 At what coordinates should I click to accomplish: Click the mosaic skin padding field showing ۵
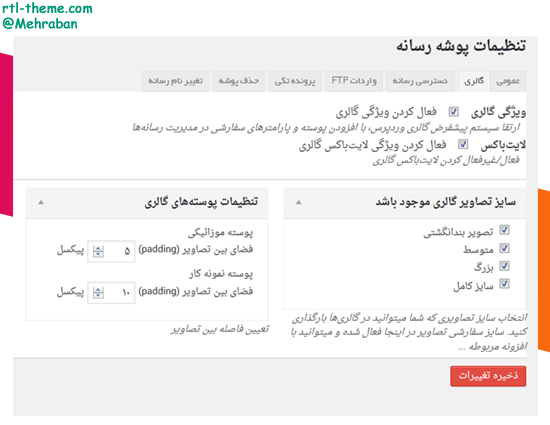click(111, 251)
